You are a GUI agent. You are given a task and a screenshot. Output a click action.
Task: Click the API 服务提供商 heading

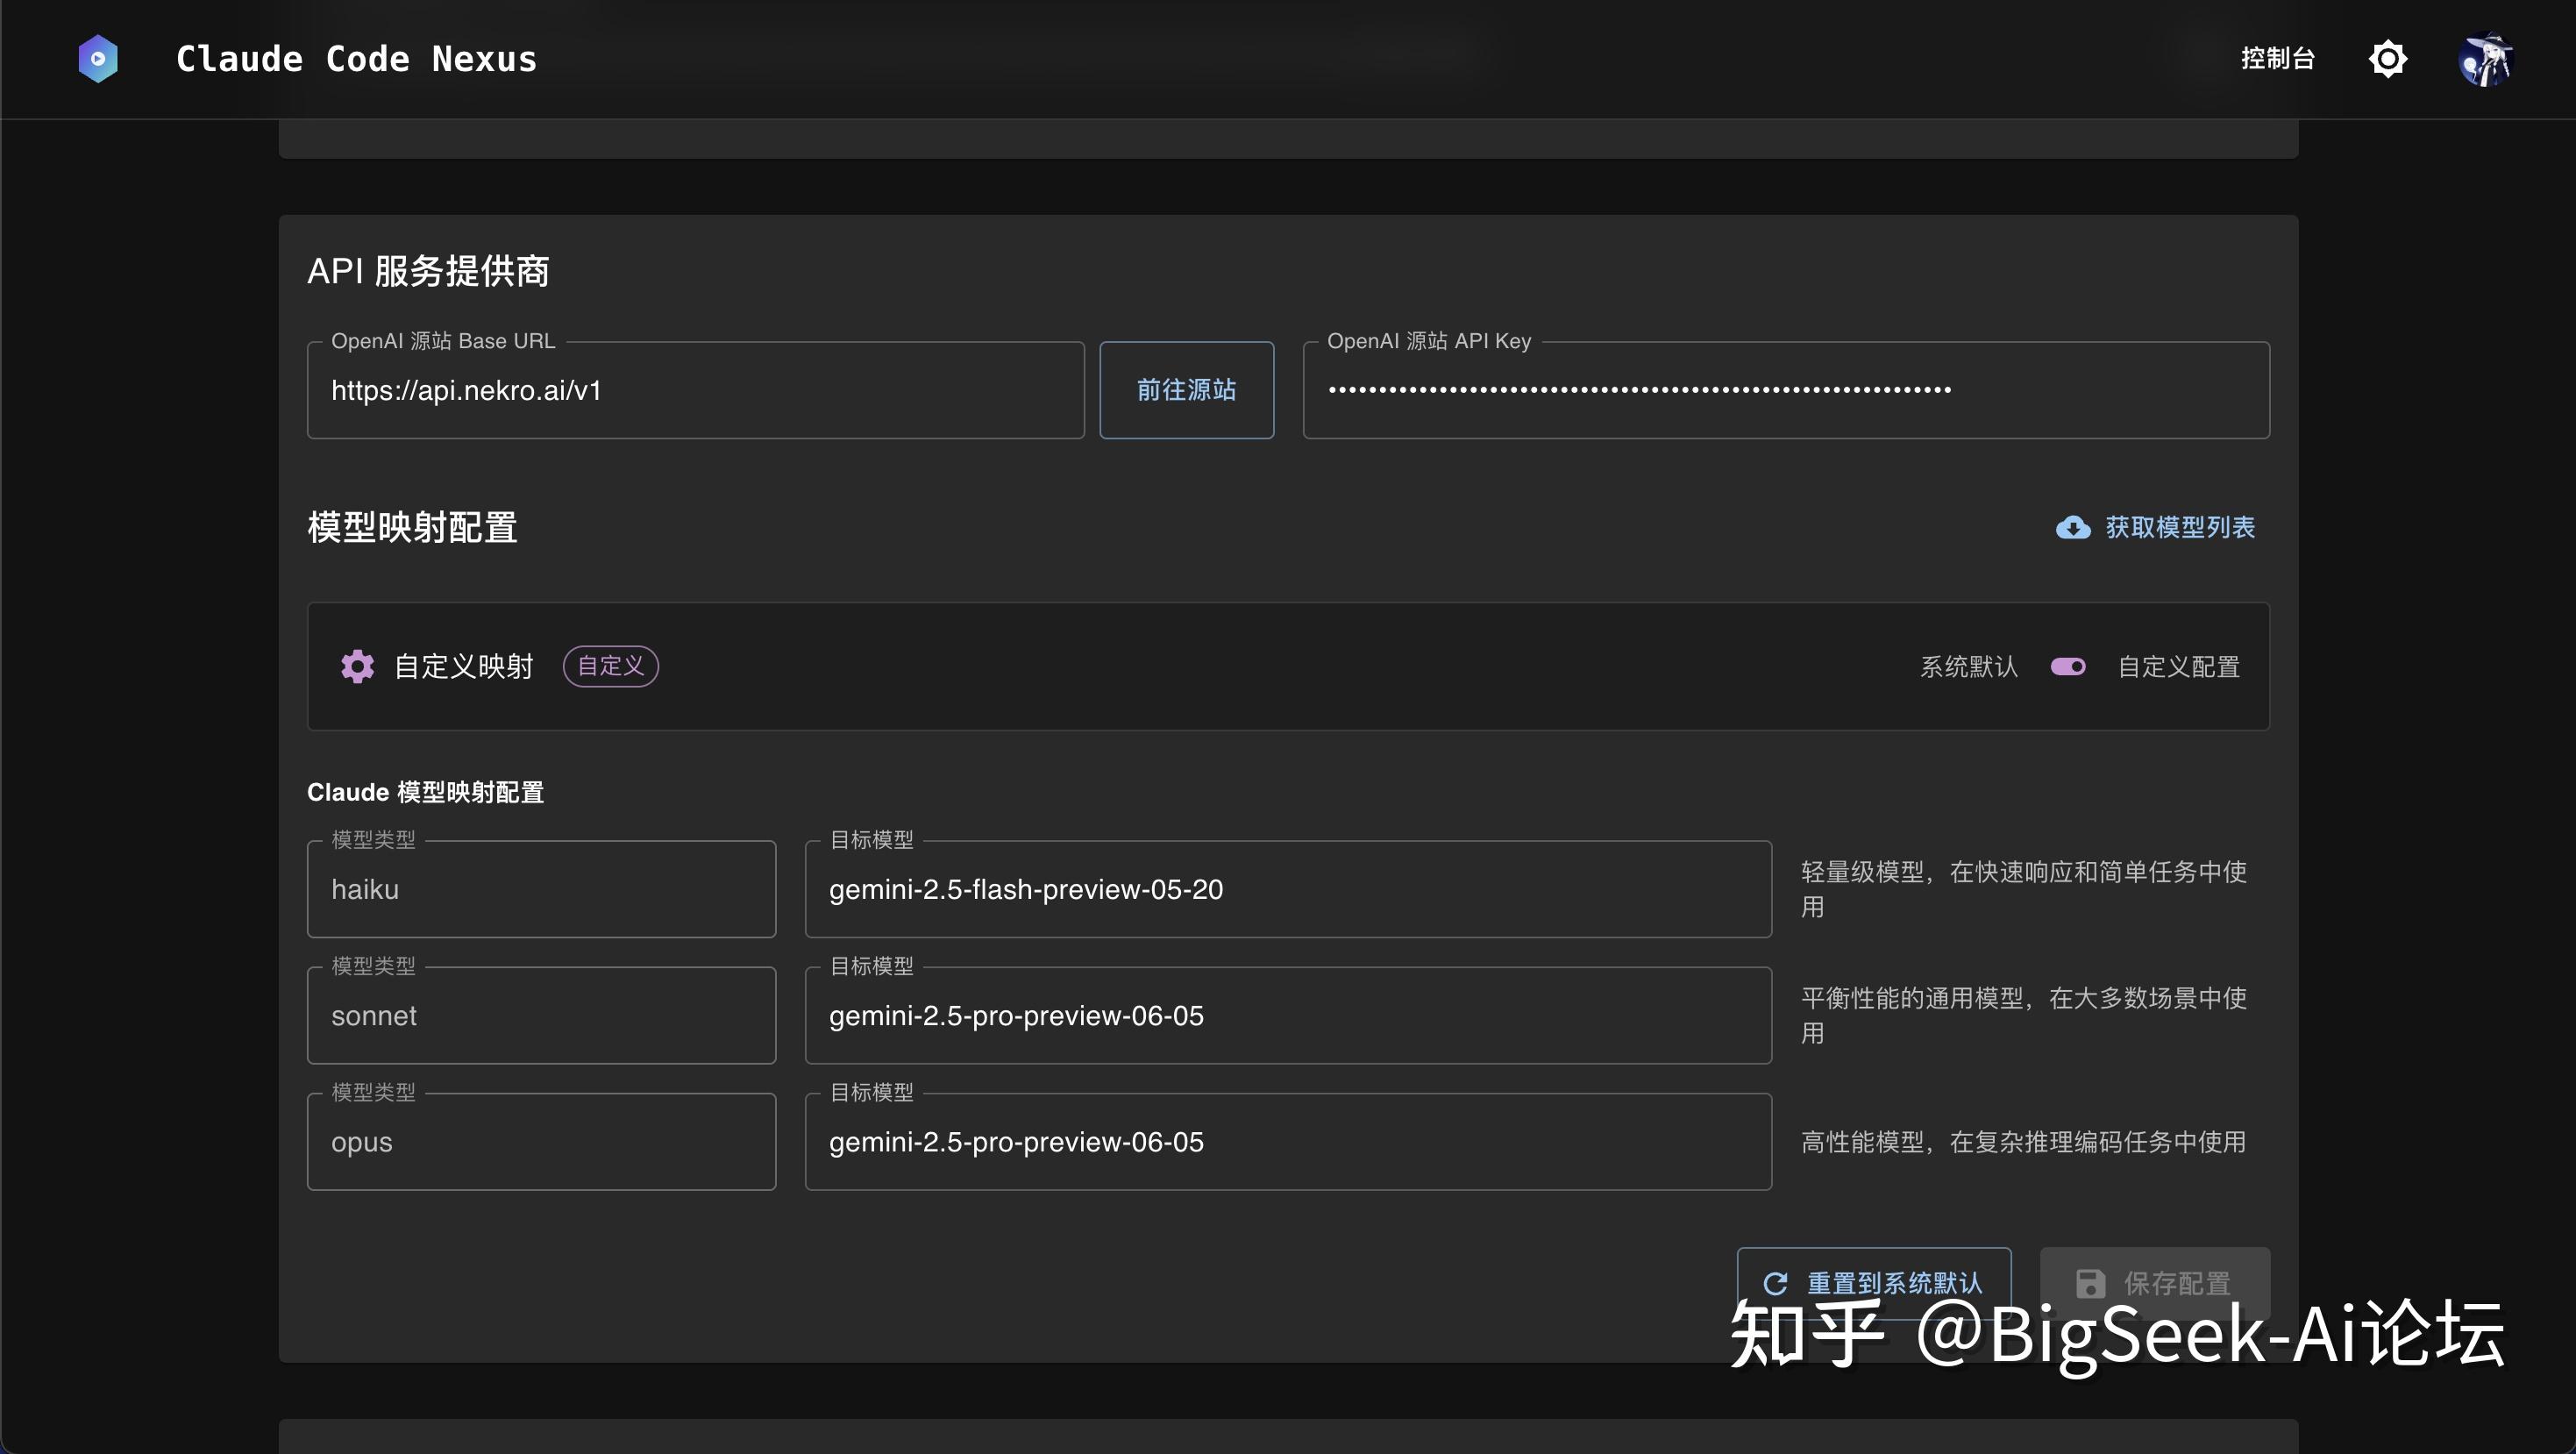tap(428, 271)
